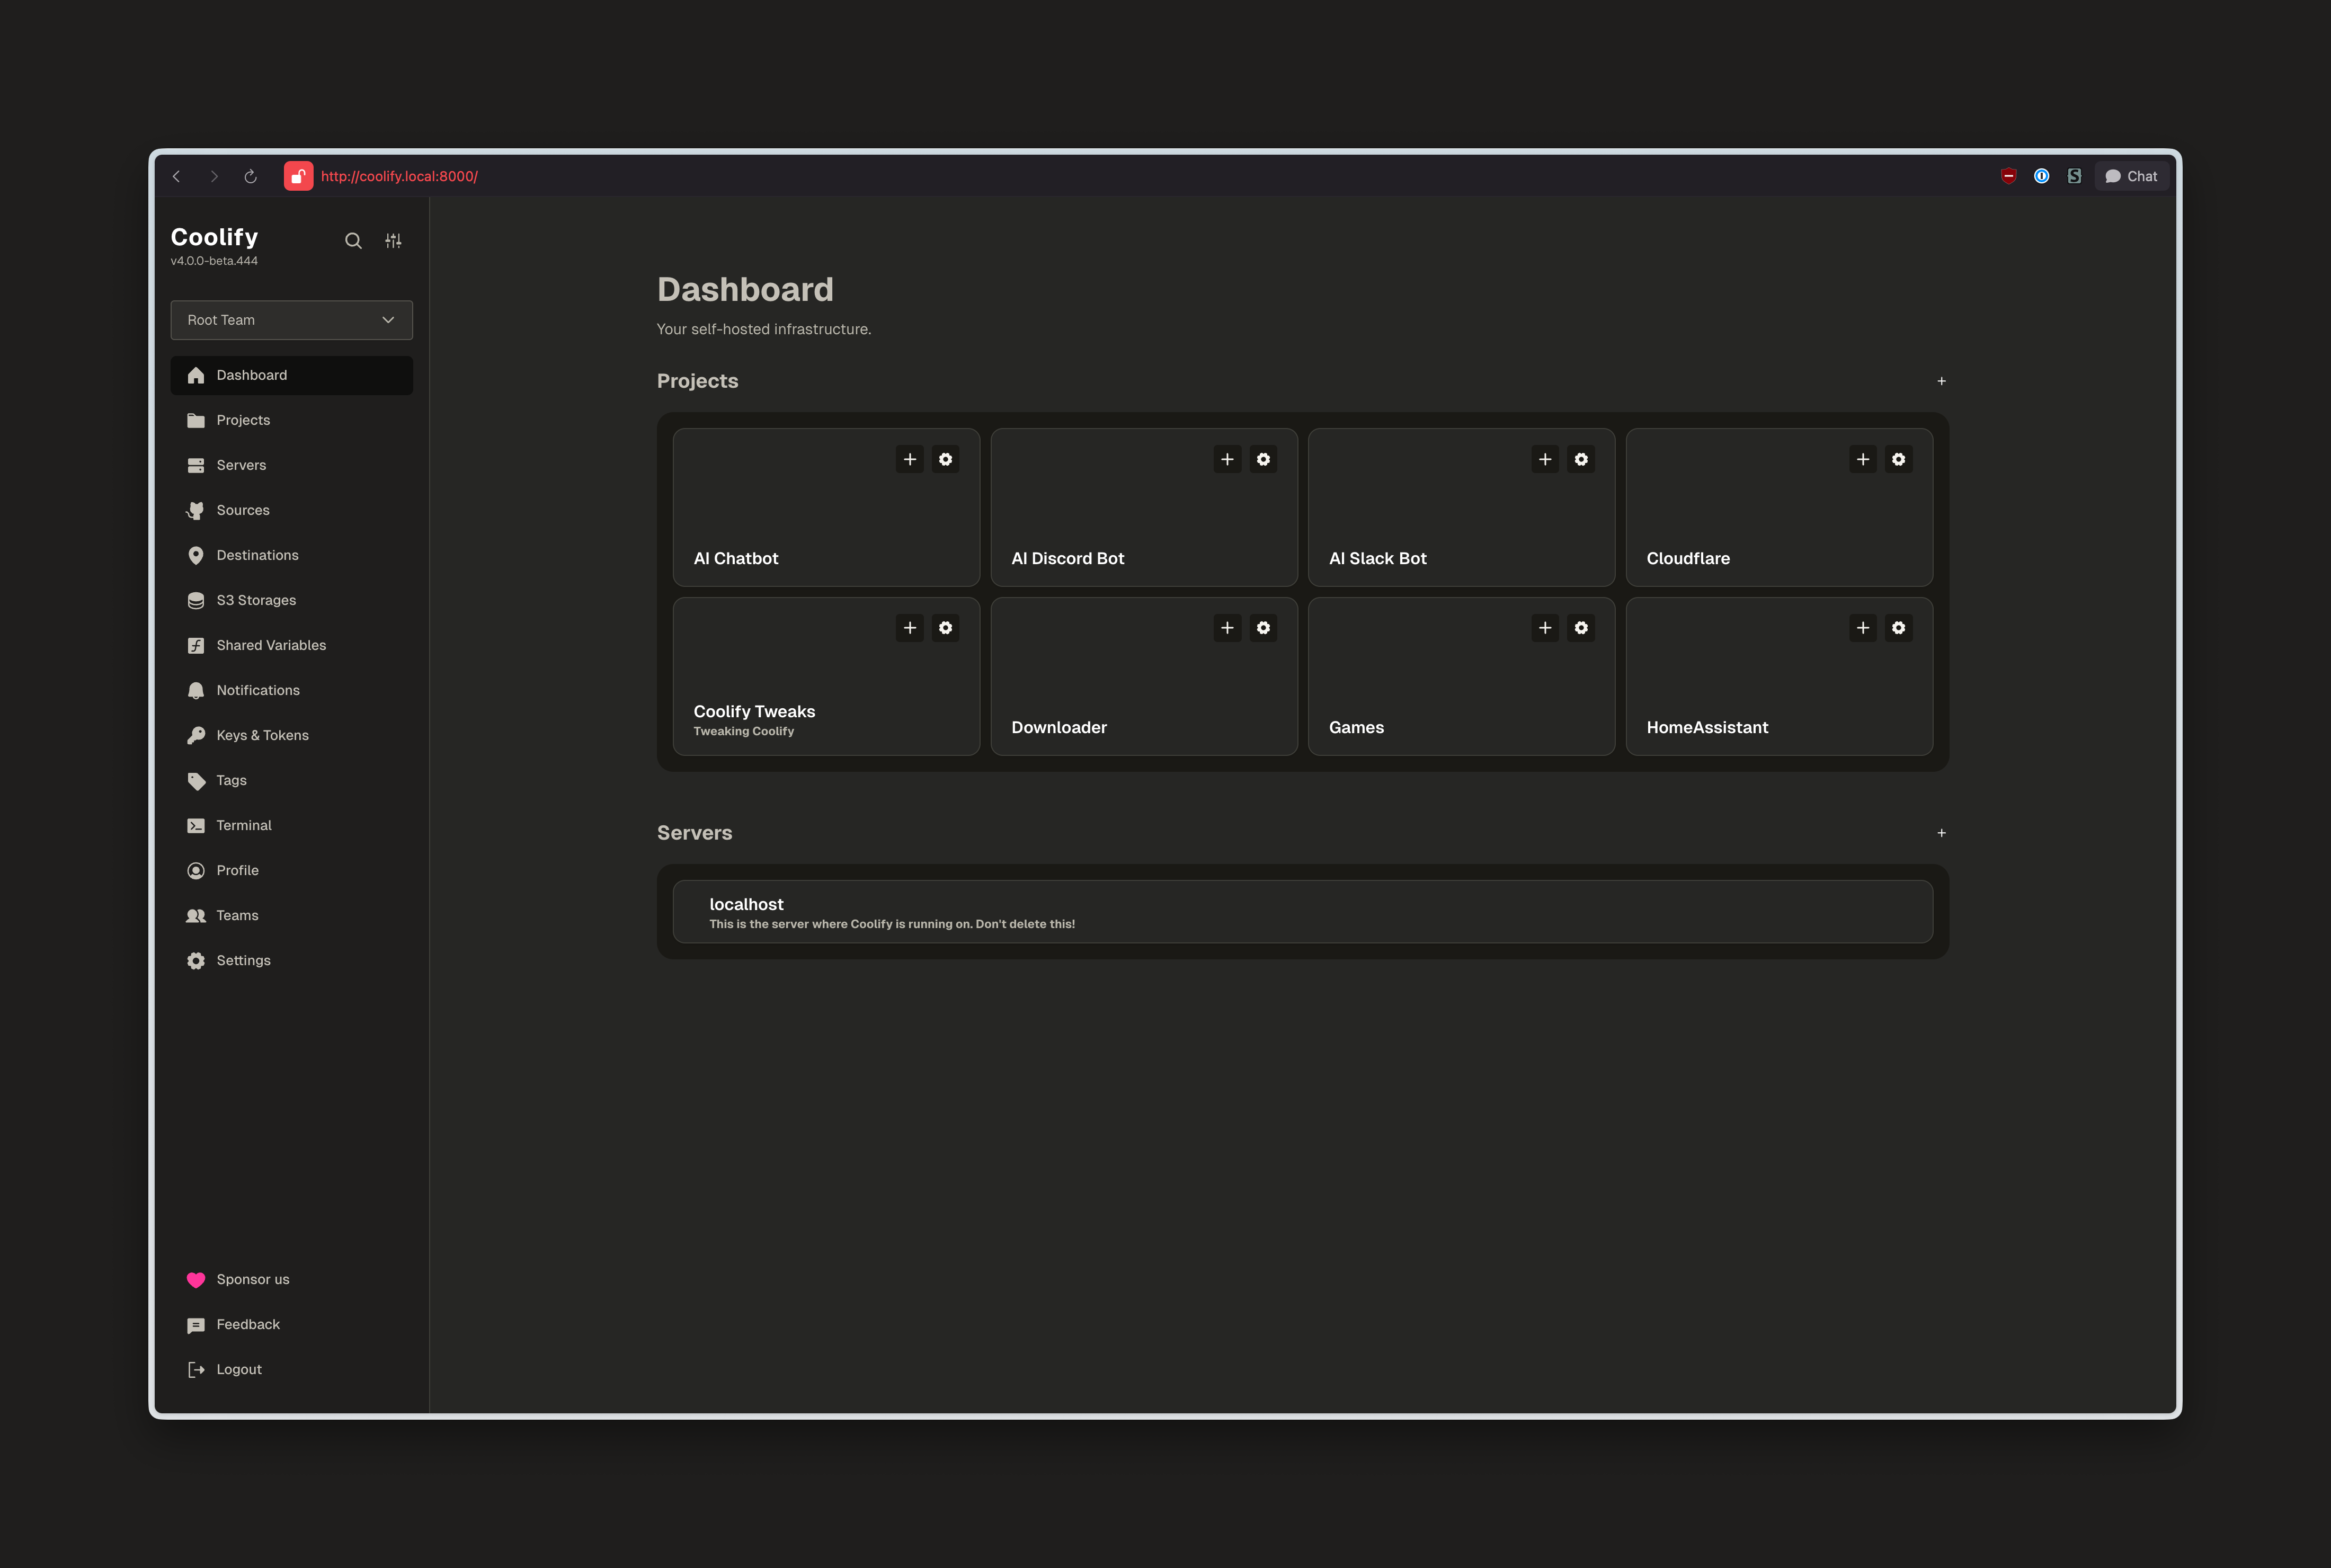
Task: Click Logout at the bottom of the sidebar
Action: pyautogui.click(x=238, y=1369)
